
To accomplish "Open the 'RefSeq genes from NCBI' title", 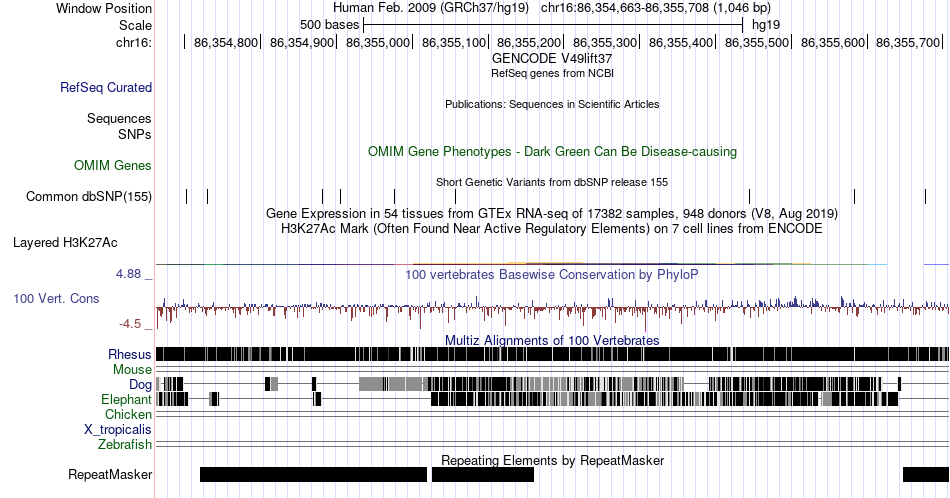I will tap(552, 73).
